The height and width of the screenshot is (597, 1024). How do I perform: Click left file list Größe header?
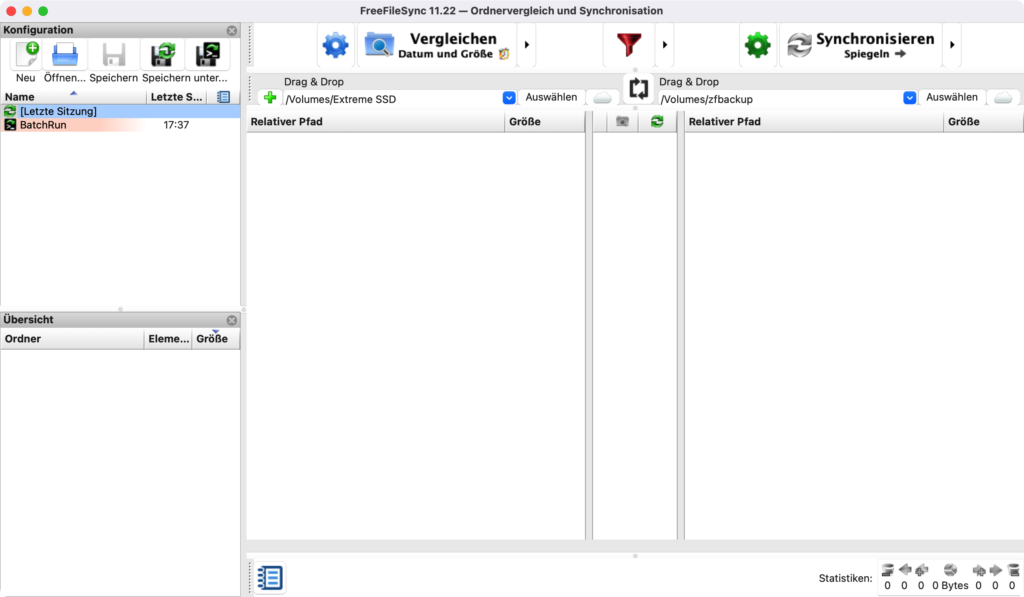tap(545, 121)
